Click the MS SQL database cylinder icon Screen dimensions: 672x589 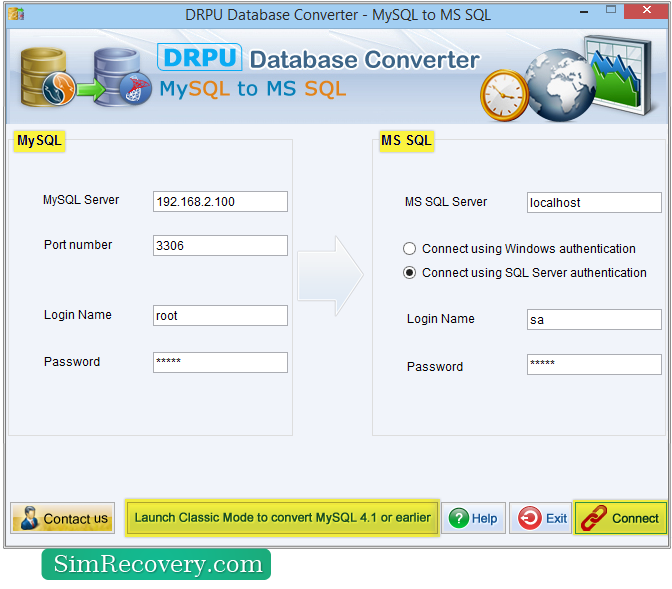(123, 77)
